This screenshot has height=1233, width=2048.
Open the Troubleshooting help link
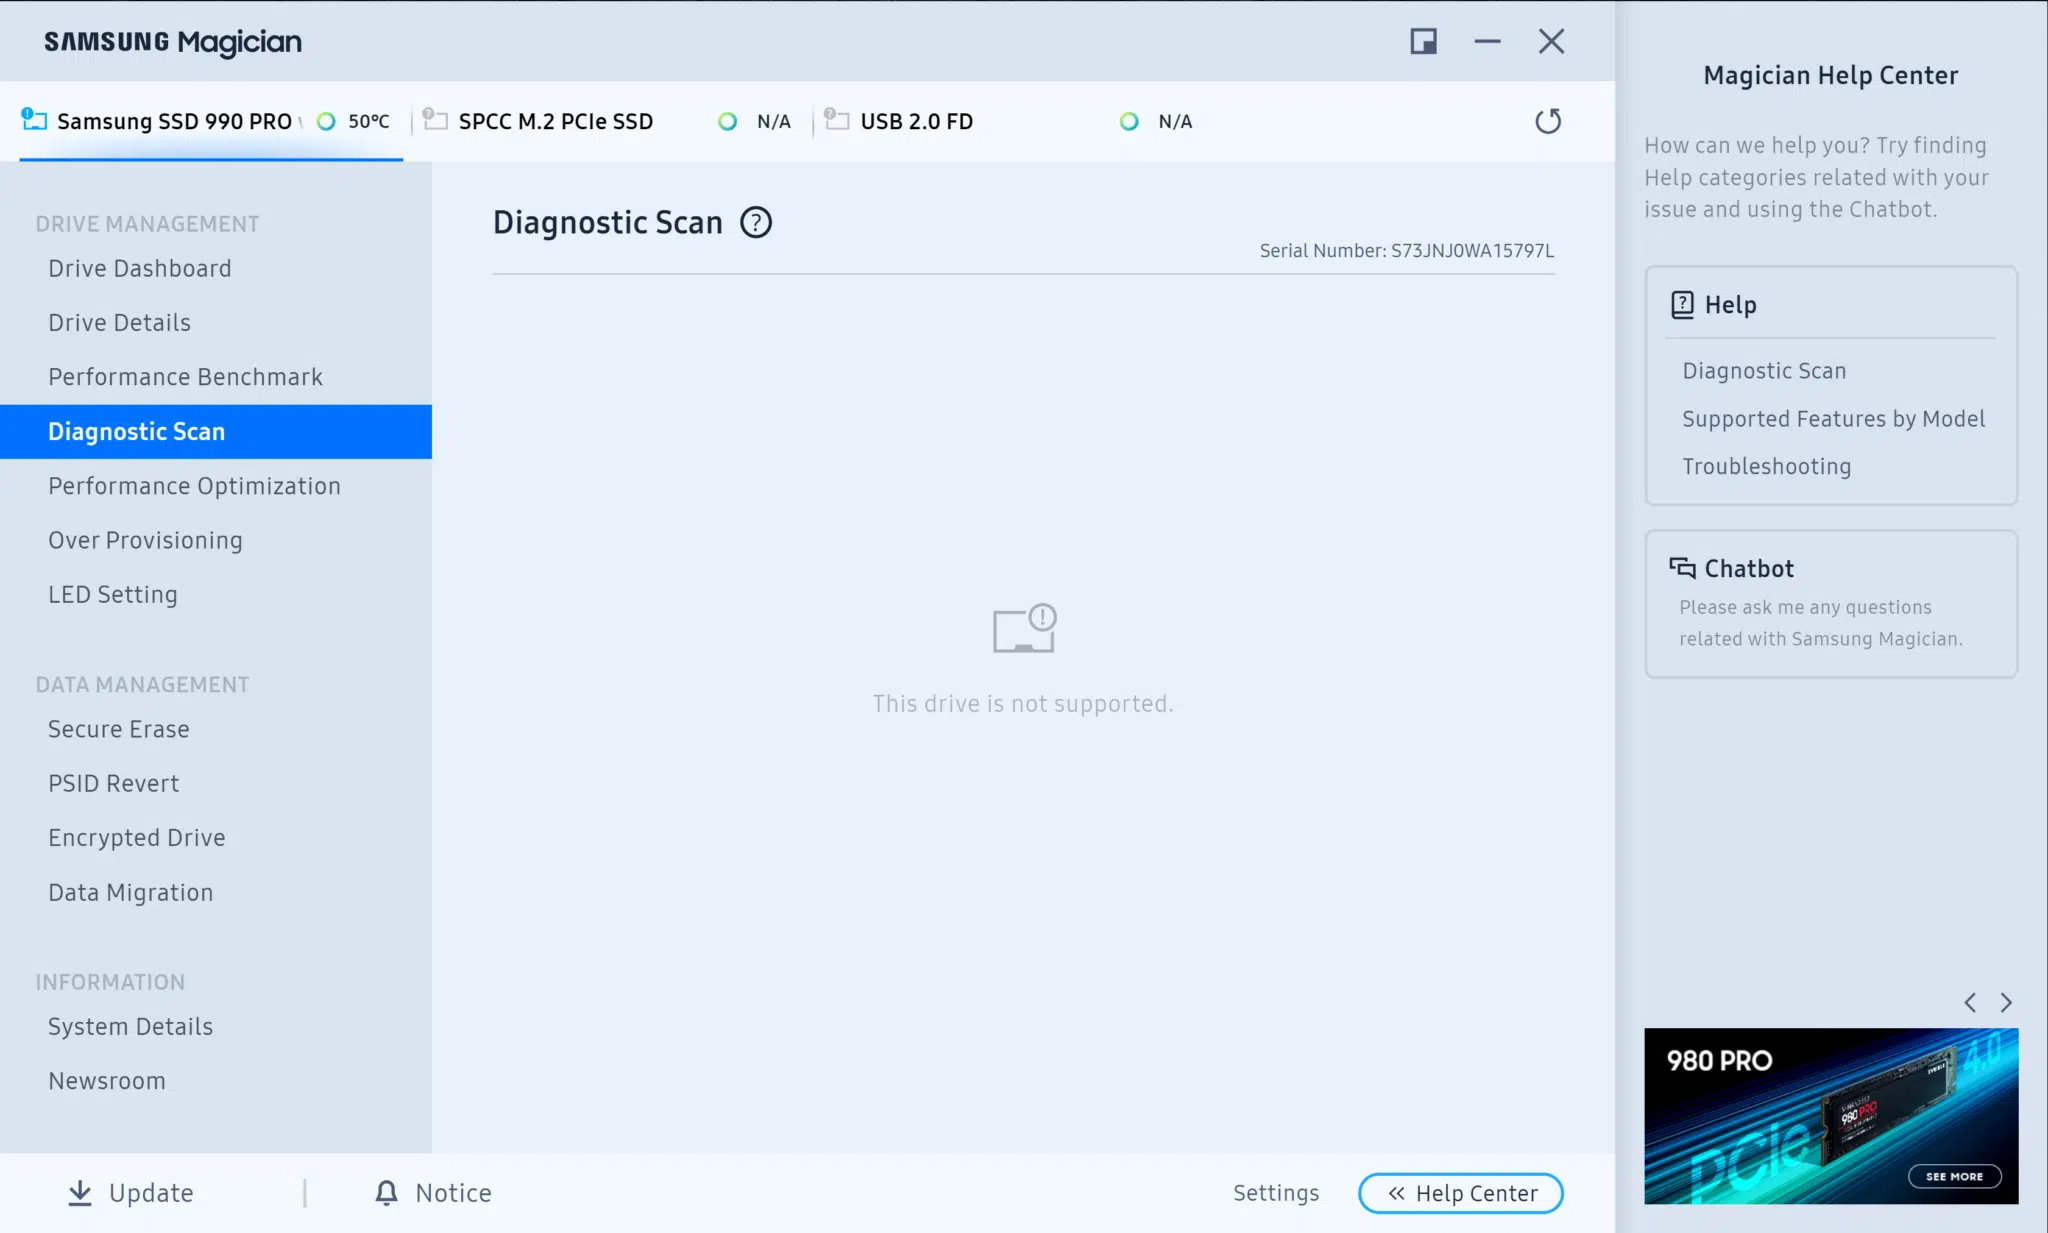pos(1766,466)
